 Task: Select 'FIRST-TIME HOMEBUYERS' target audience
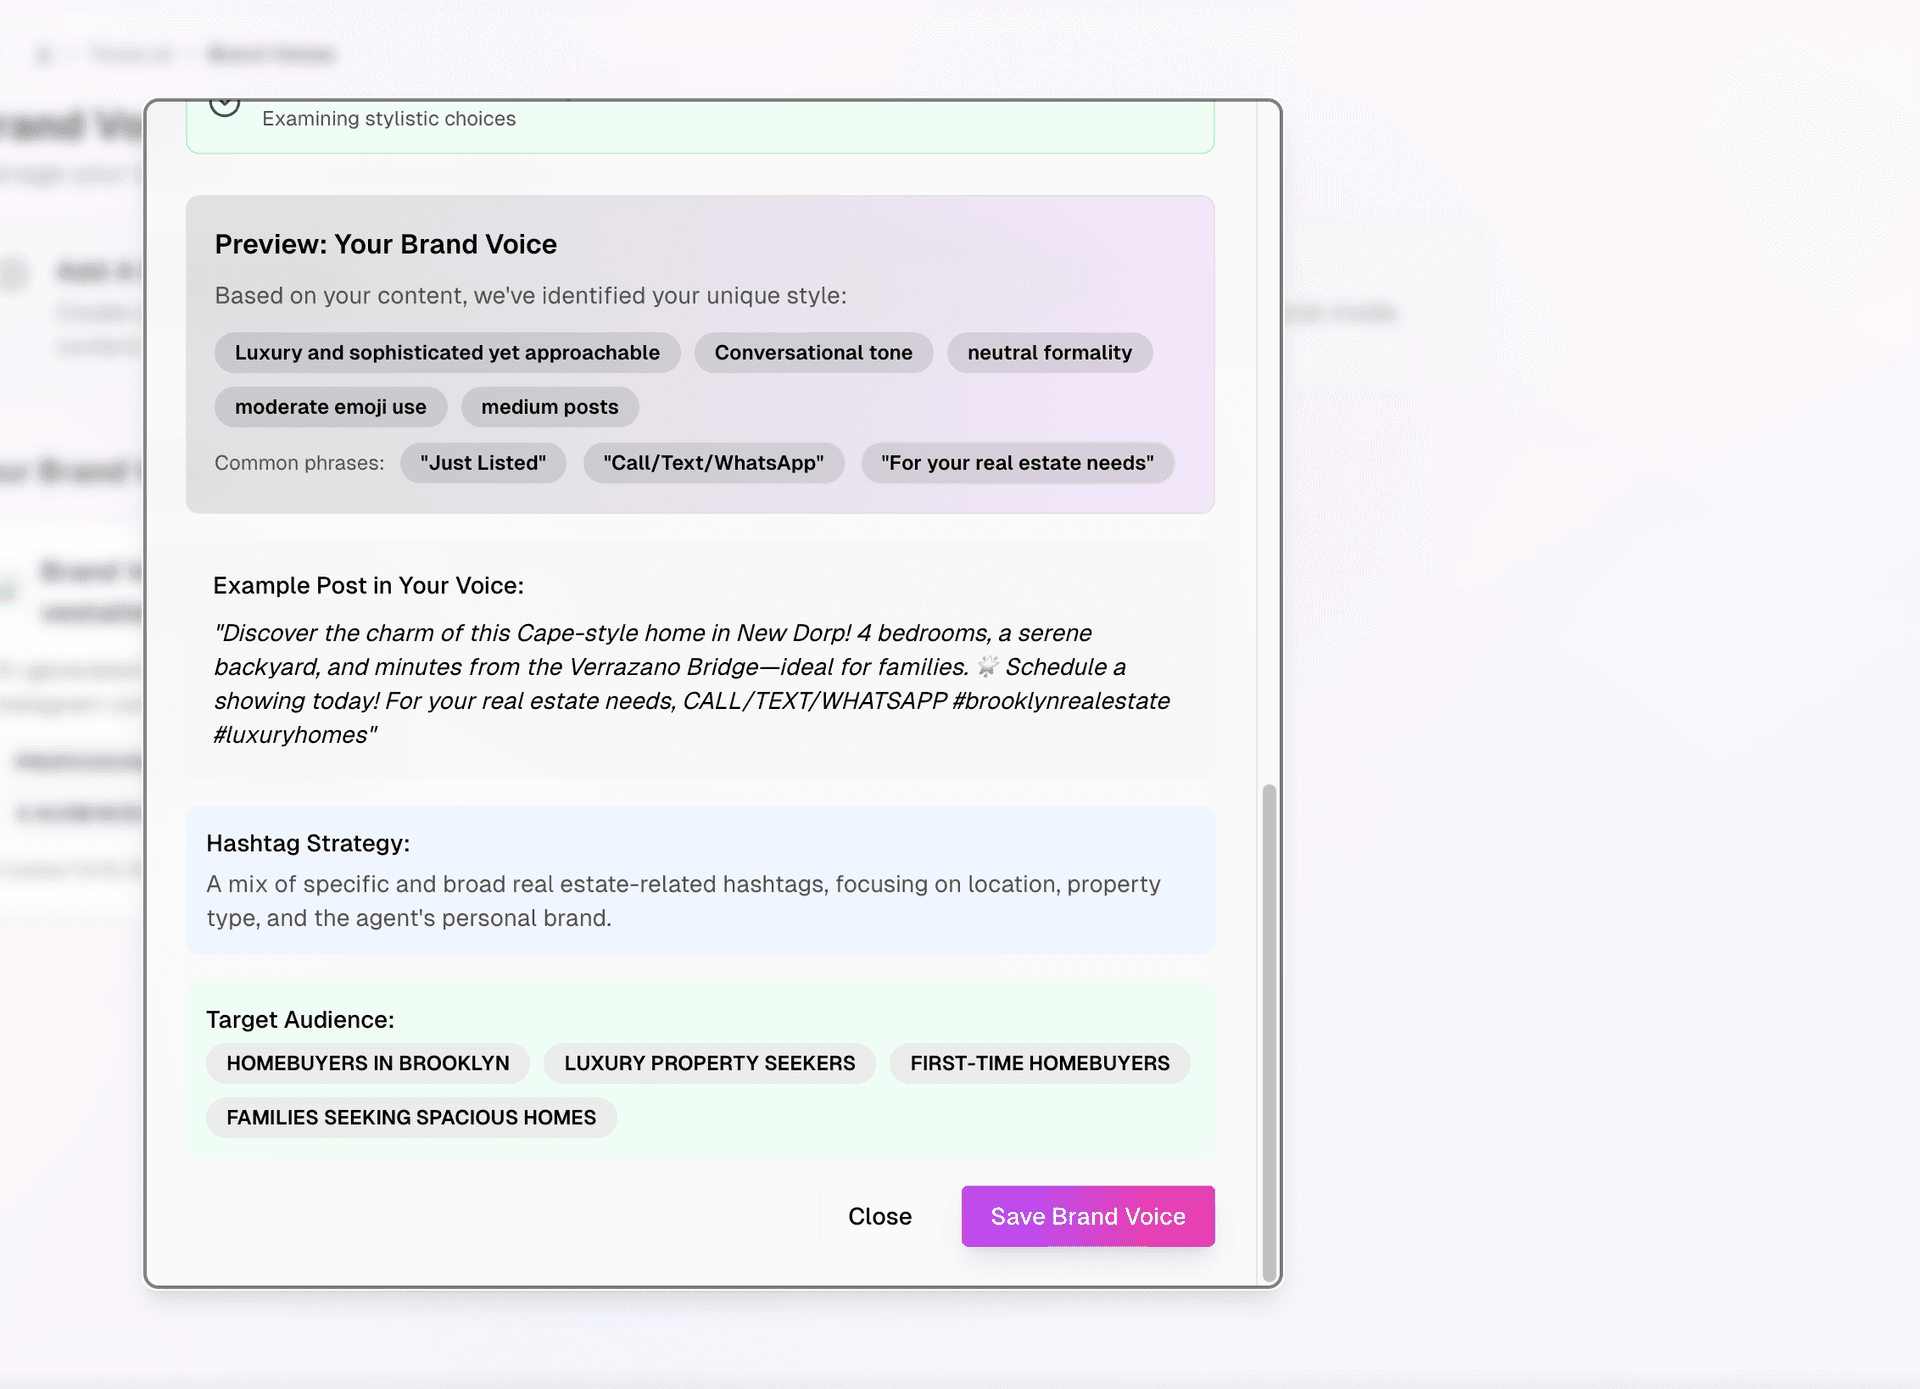[x=1040, y=1063]
